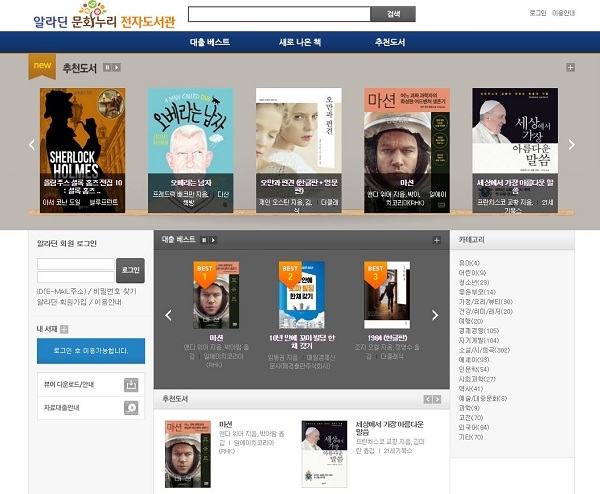This screenshot has width=600, height=494.
Task: Select 가정/요리/뷰티 category
Action: tap(486, 302)
